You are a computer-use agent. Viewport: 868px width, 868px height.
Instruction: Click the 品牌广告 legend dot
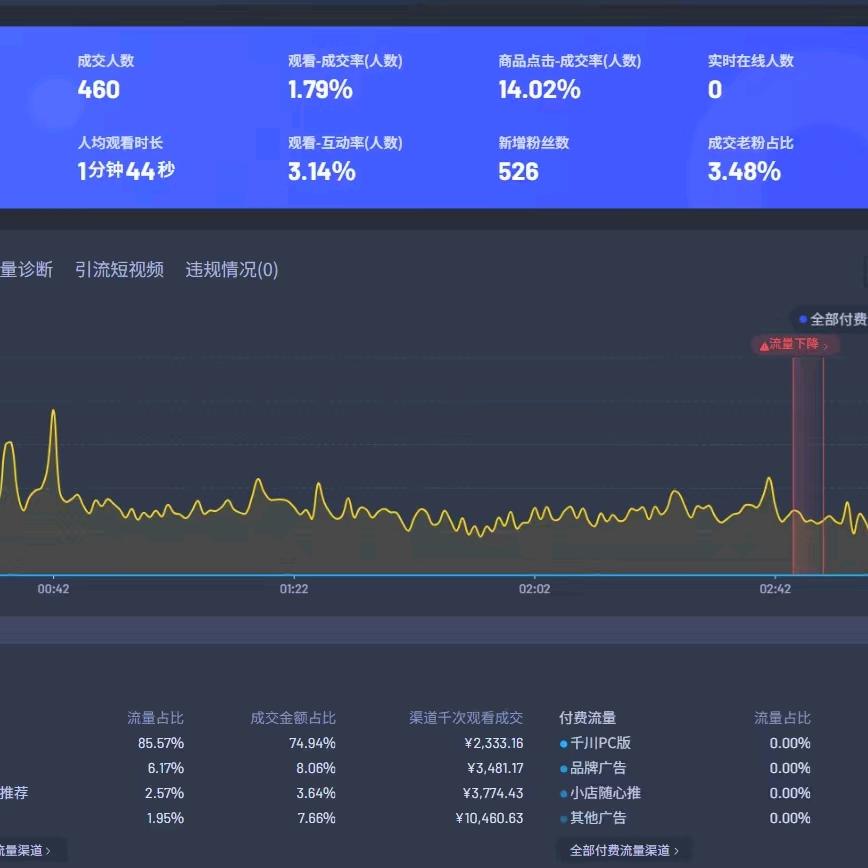(x=564, y=769)
